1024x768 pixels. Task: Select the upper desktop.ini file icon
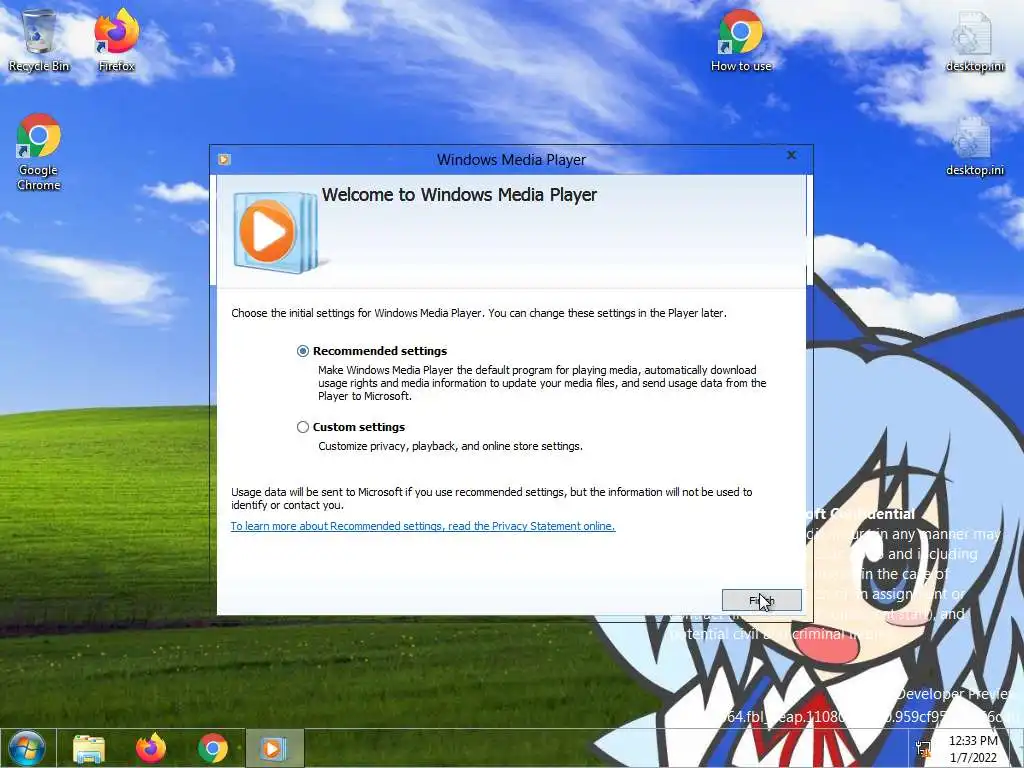tap(974, 41)
